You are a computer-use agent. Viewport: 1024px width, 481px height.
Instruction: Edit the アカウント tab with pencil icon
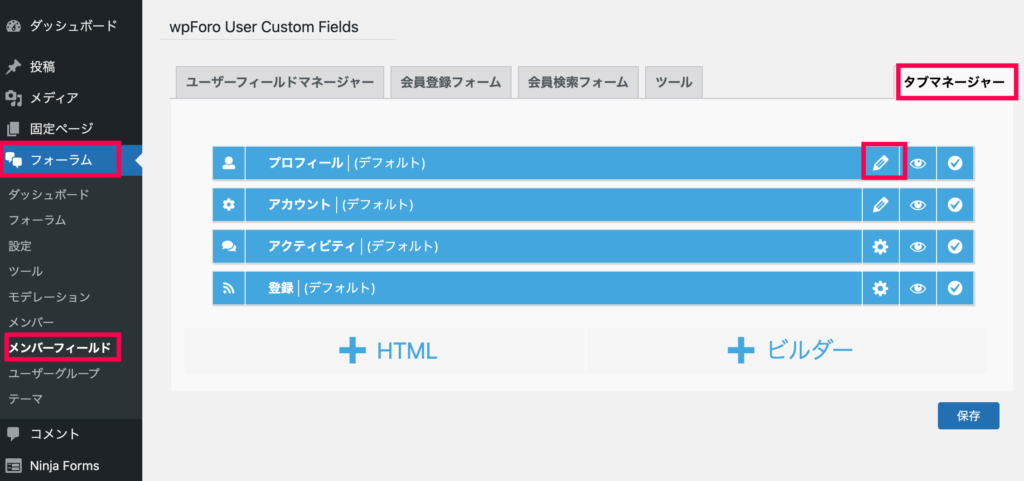click(880, 205)
